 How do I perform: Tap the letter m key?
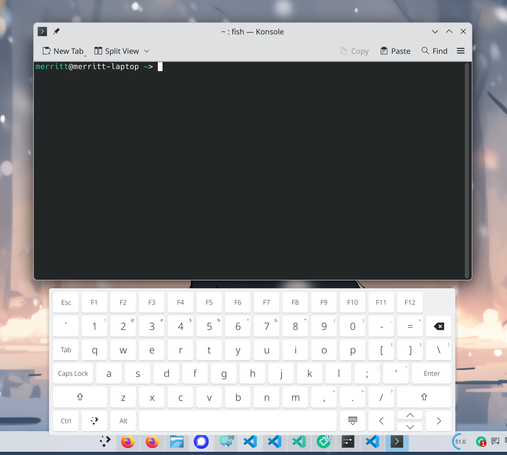(295, 397)
